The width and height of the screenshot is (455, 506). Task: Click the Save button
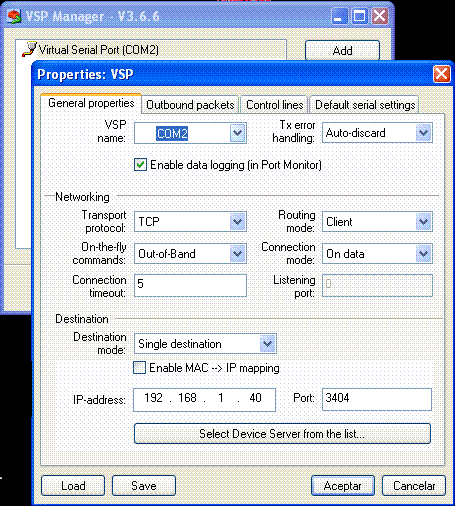144,485
